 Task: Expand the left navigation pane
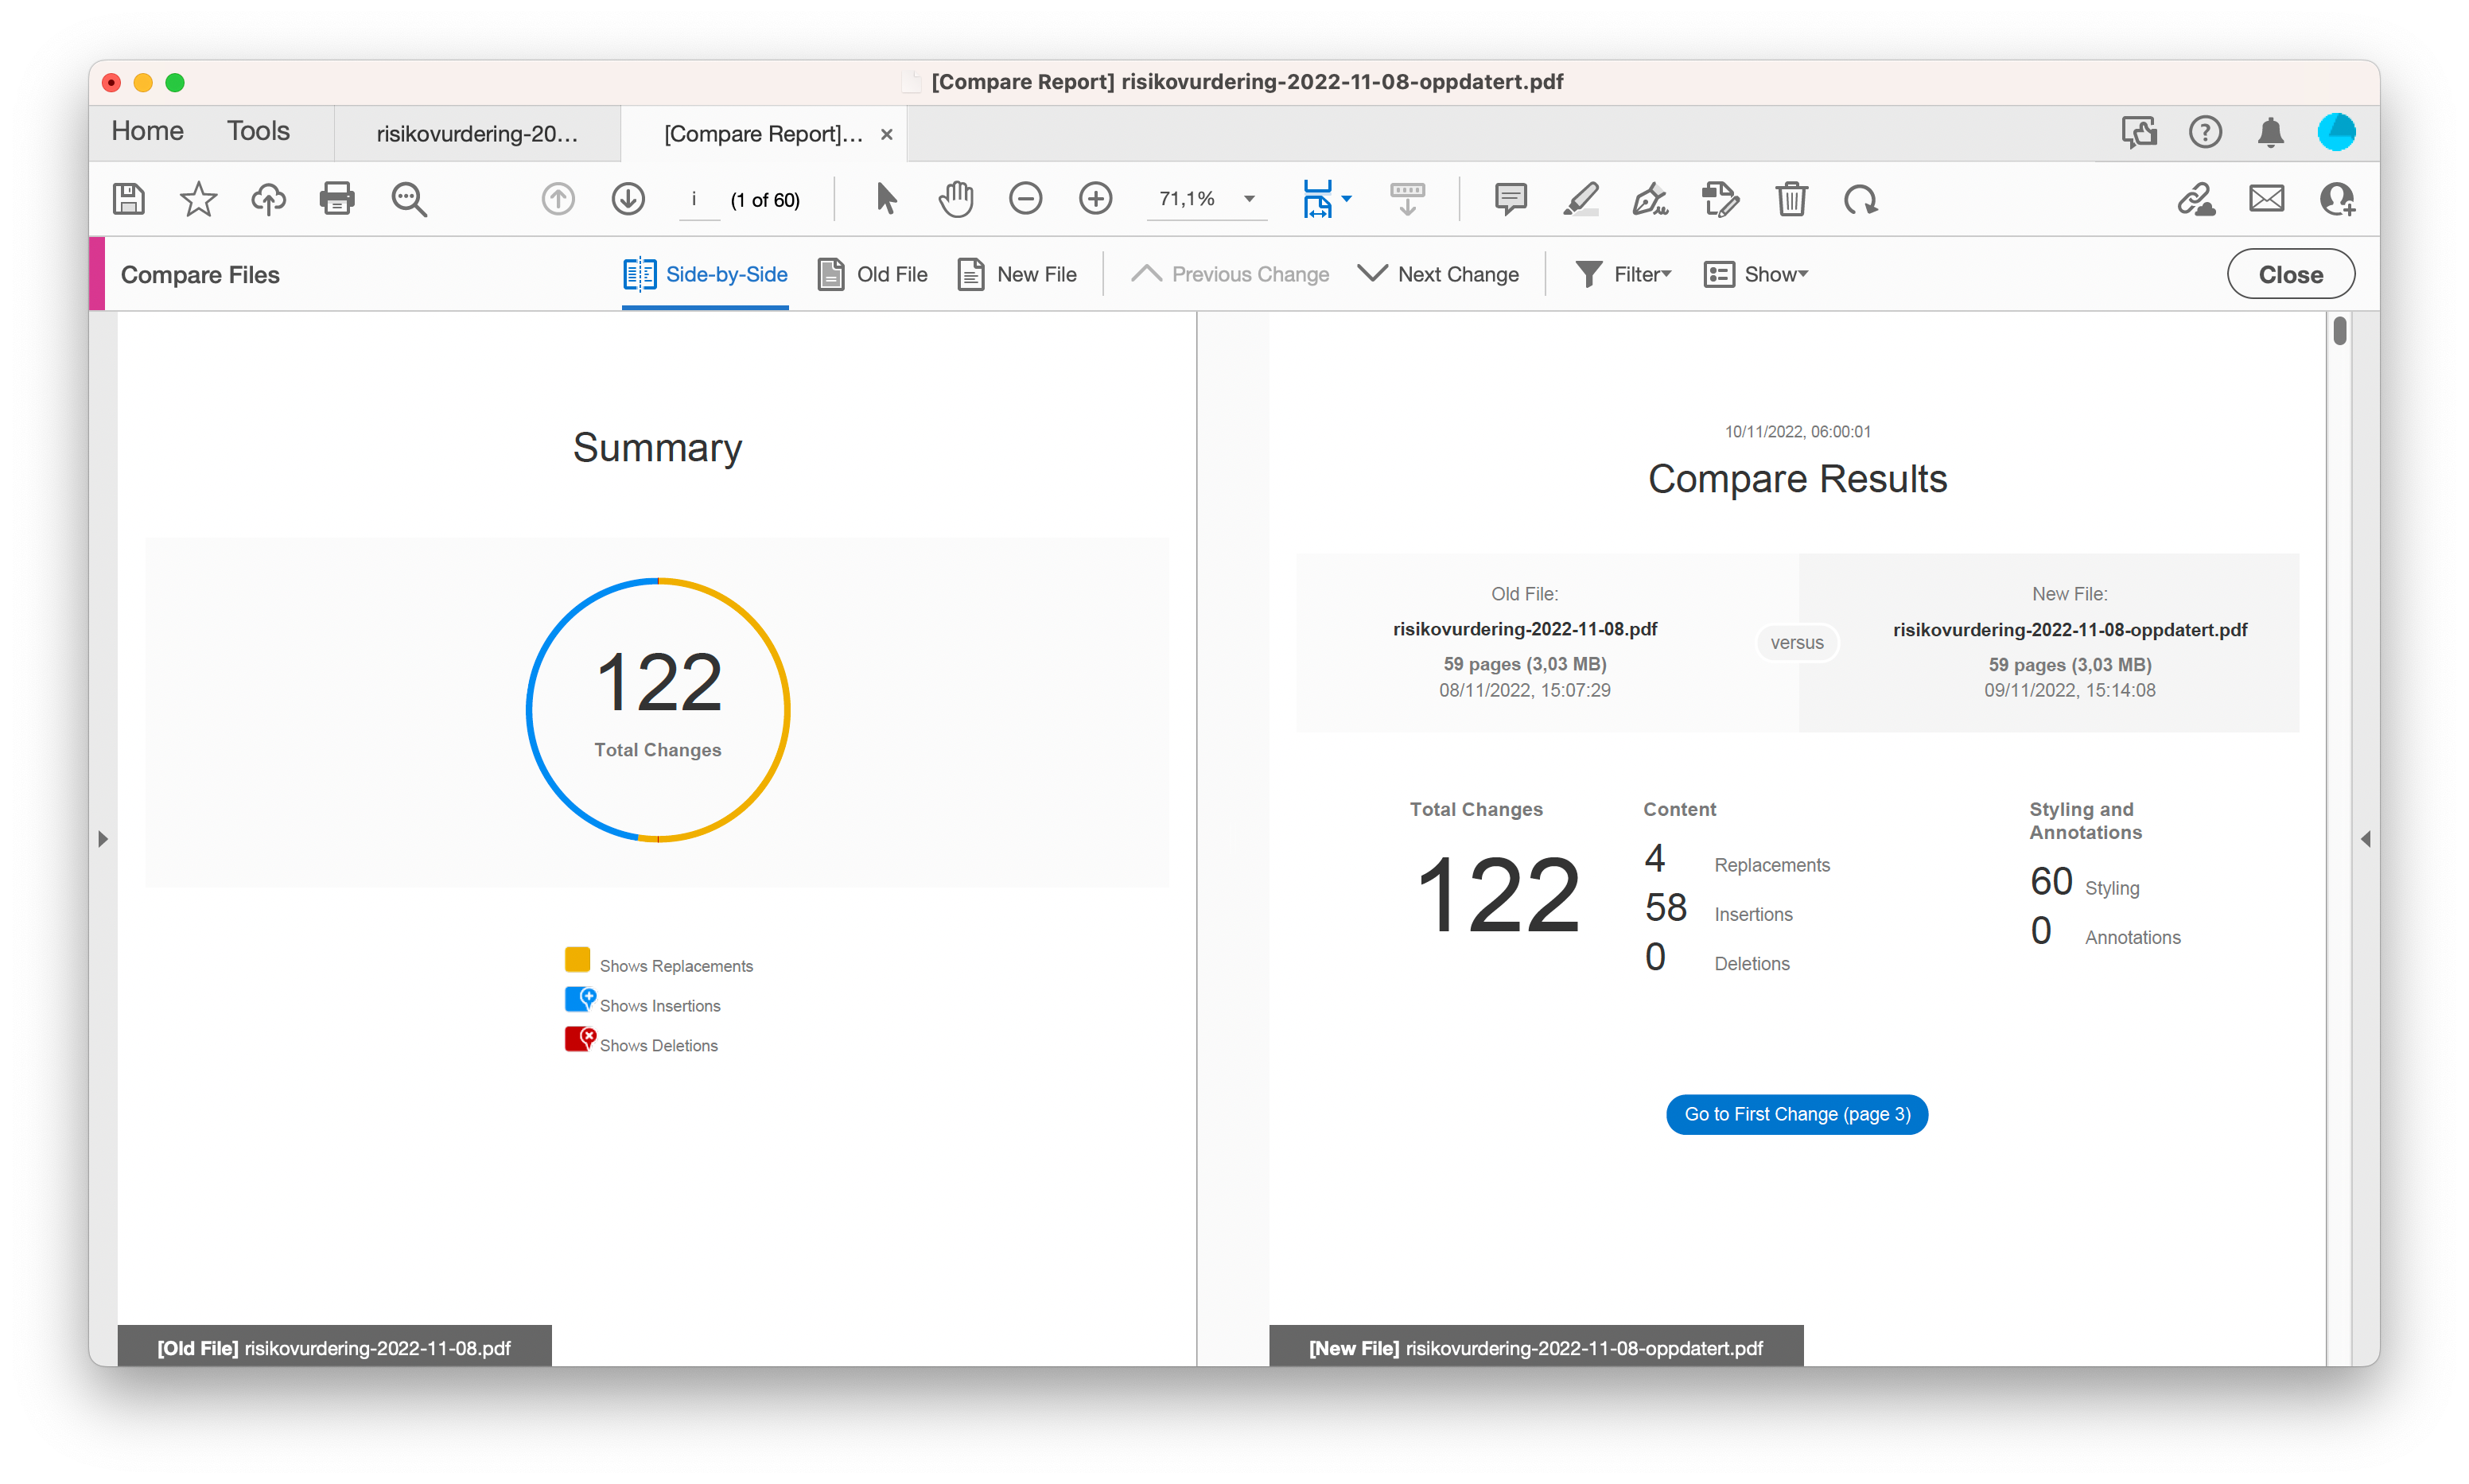click(x=103, y=839)
